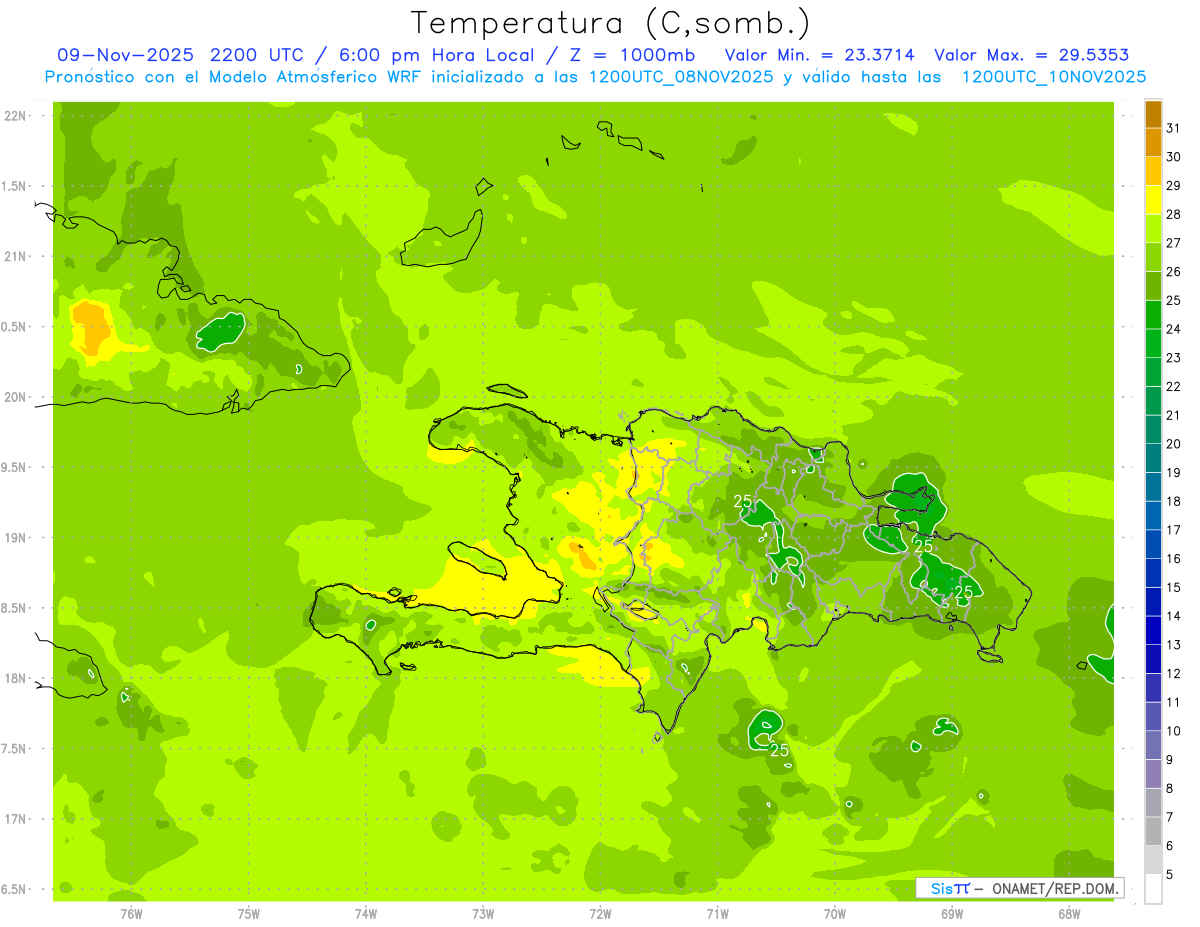Image resolution: width=1200 pixels, height=927 pixels.
Task: Pick the purple colorbar swatch between 9 and 10
Action: [x=1153, y=745]
